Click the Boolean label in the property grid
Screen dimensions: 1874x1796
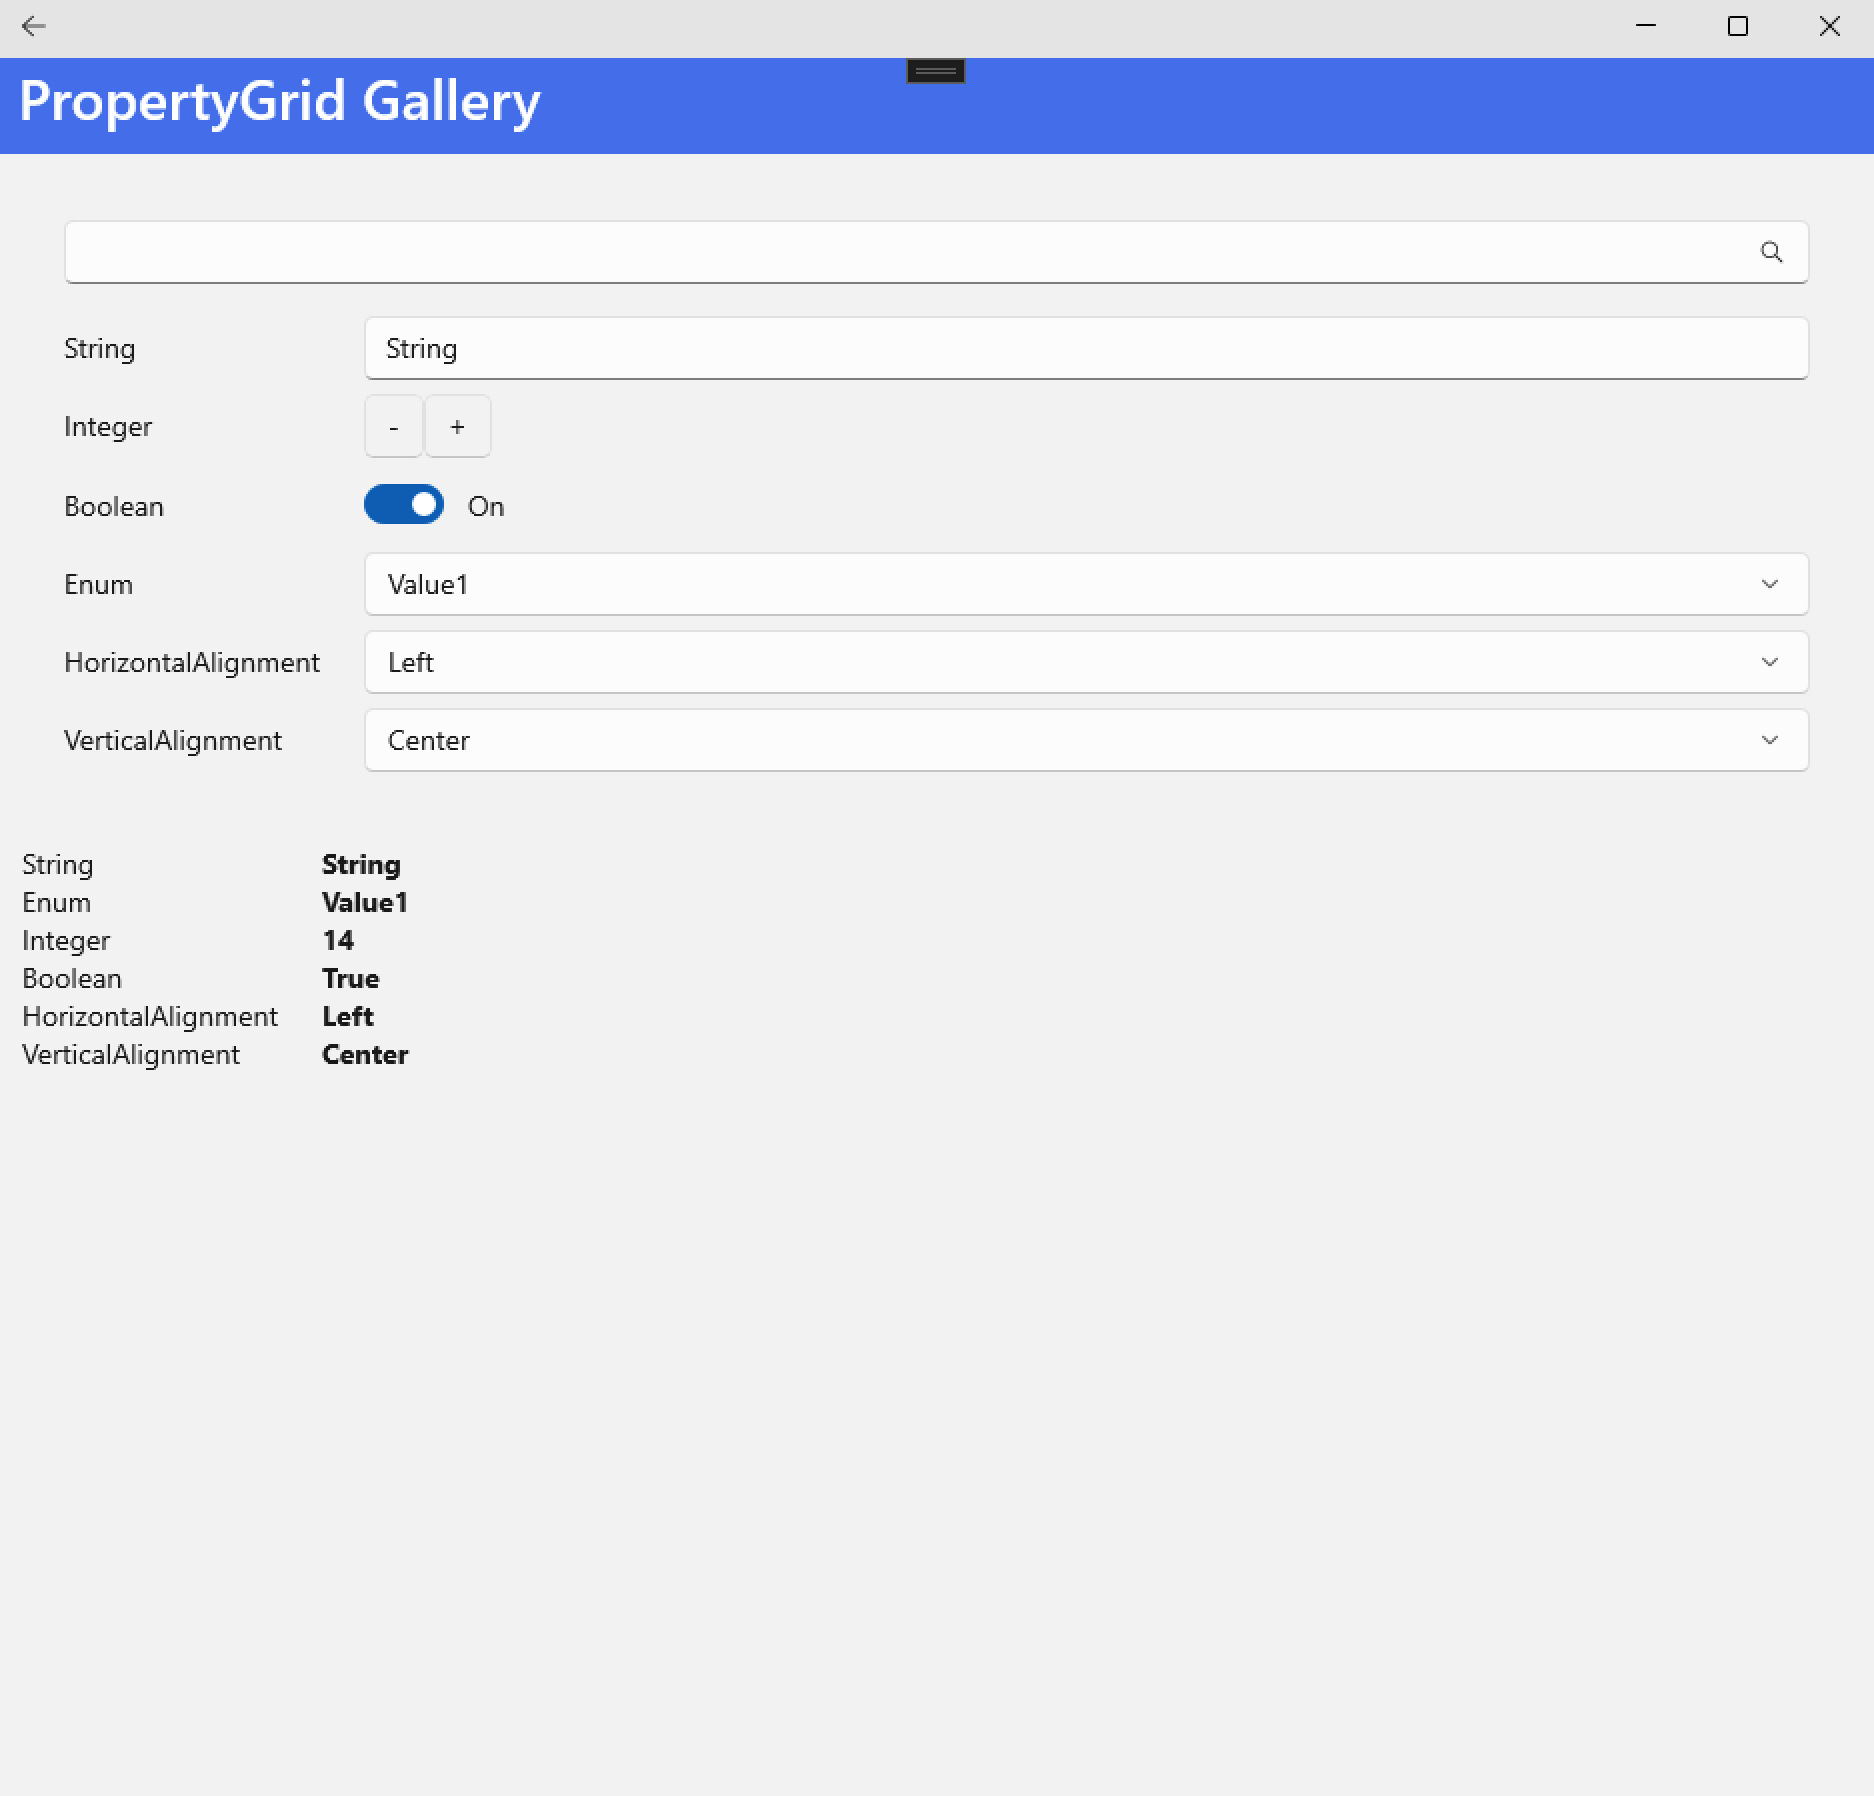(114, 506)
